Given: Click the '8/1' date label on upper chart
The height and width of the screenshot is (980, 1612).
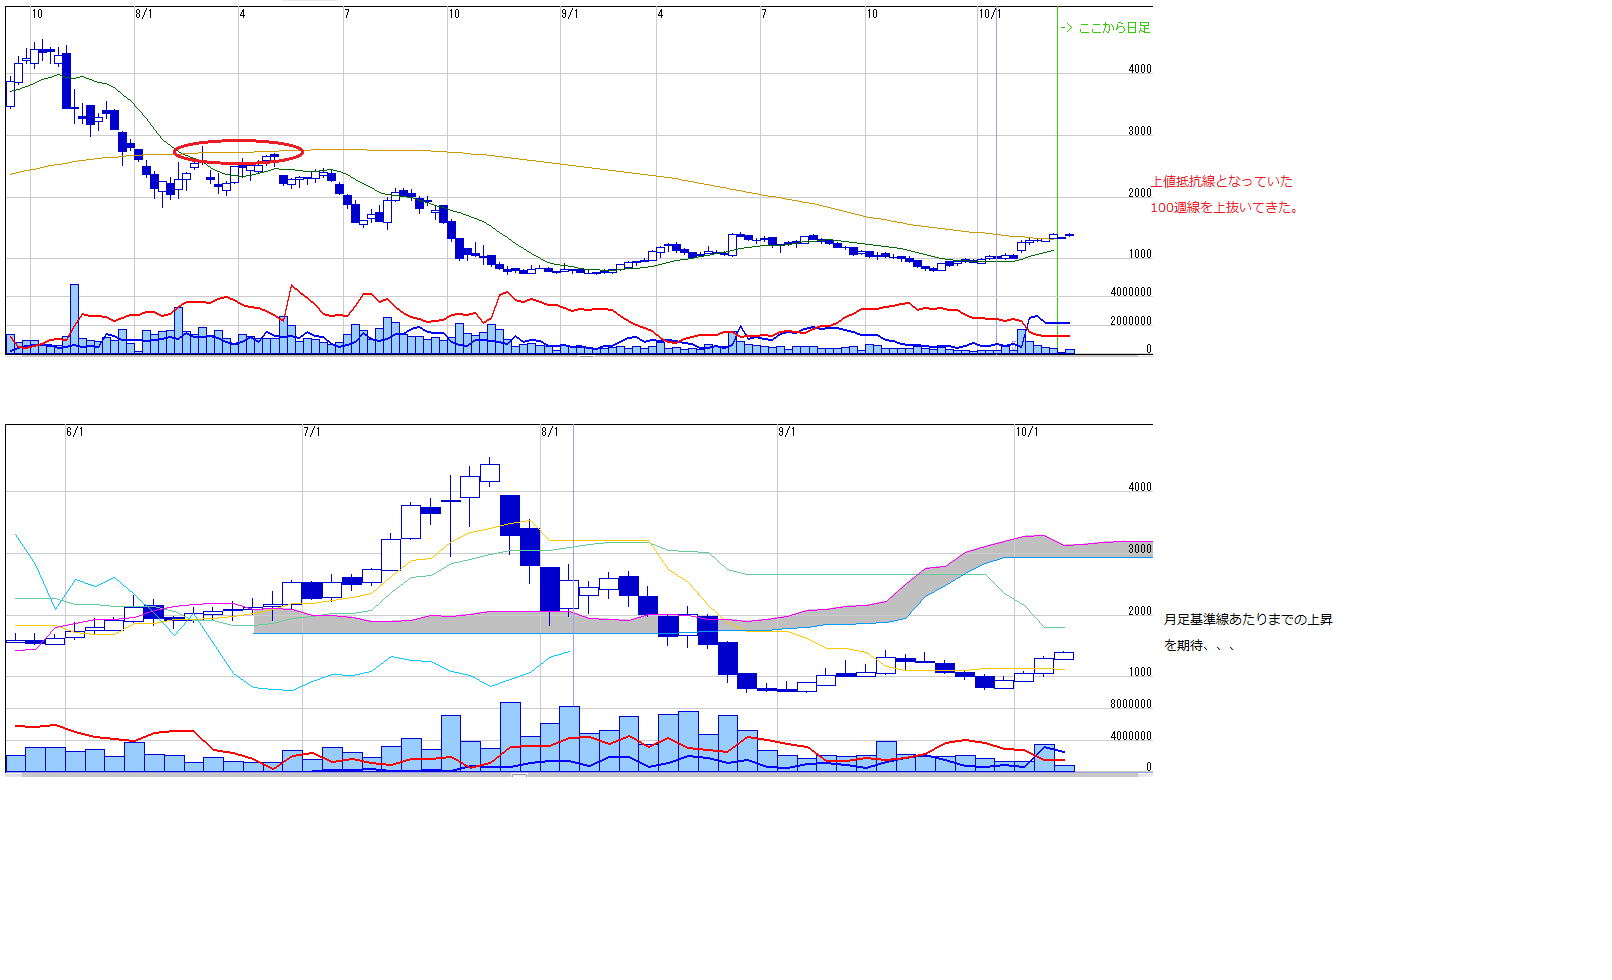Looking at the screenshot, I should (144, 14).
